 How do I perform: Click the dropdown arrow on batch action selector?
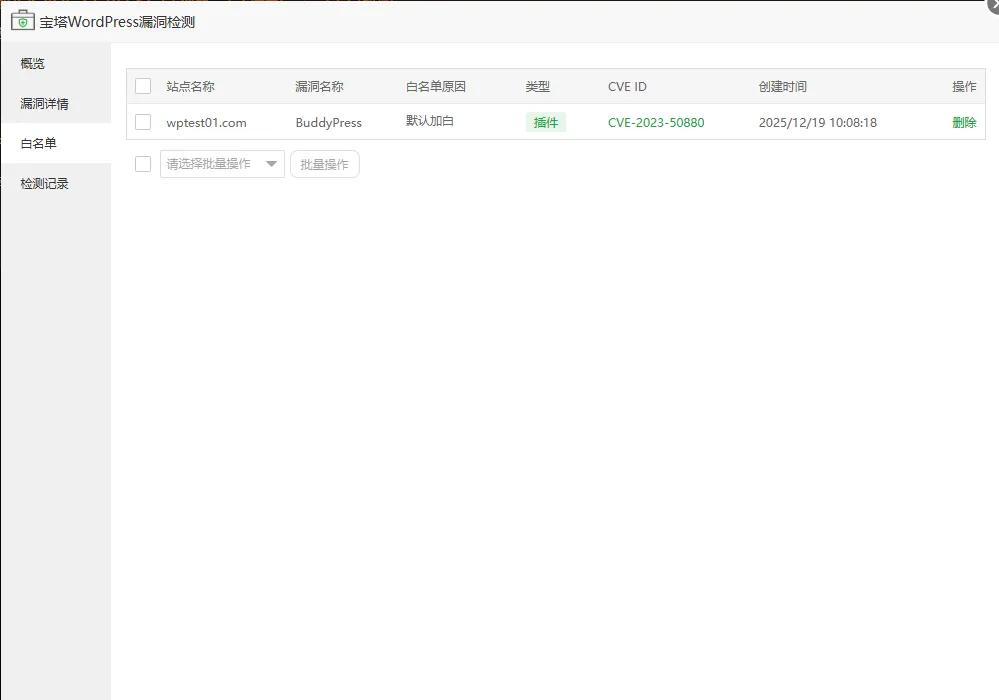271,164
